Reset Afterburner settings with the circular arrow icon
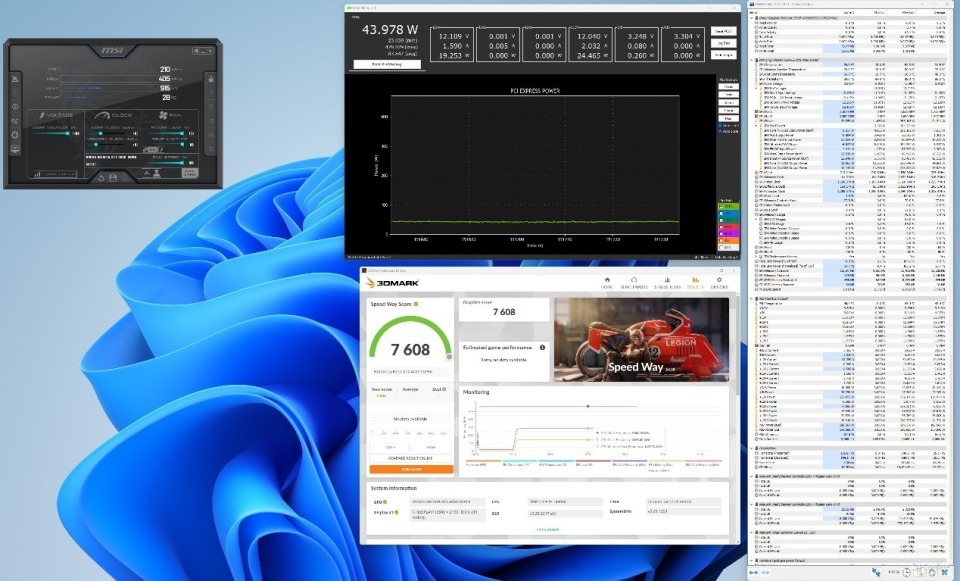 (x=101, y=178)
